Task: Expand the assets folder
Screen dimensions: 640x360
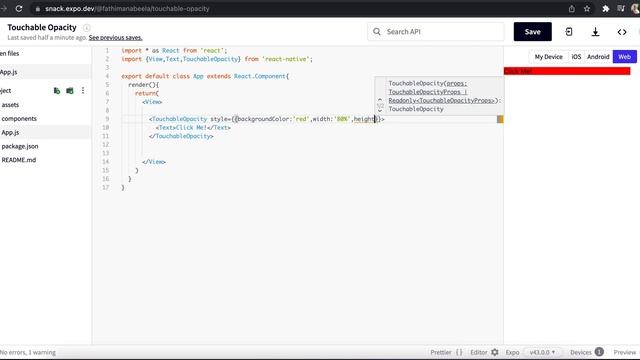Action: point(10,105)
